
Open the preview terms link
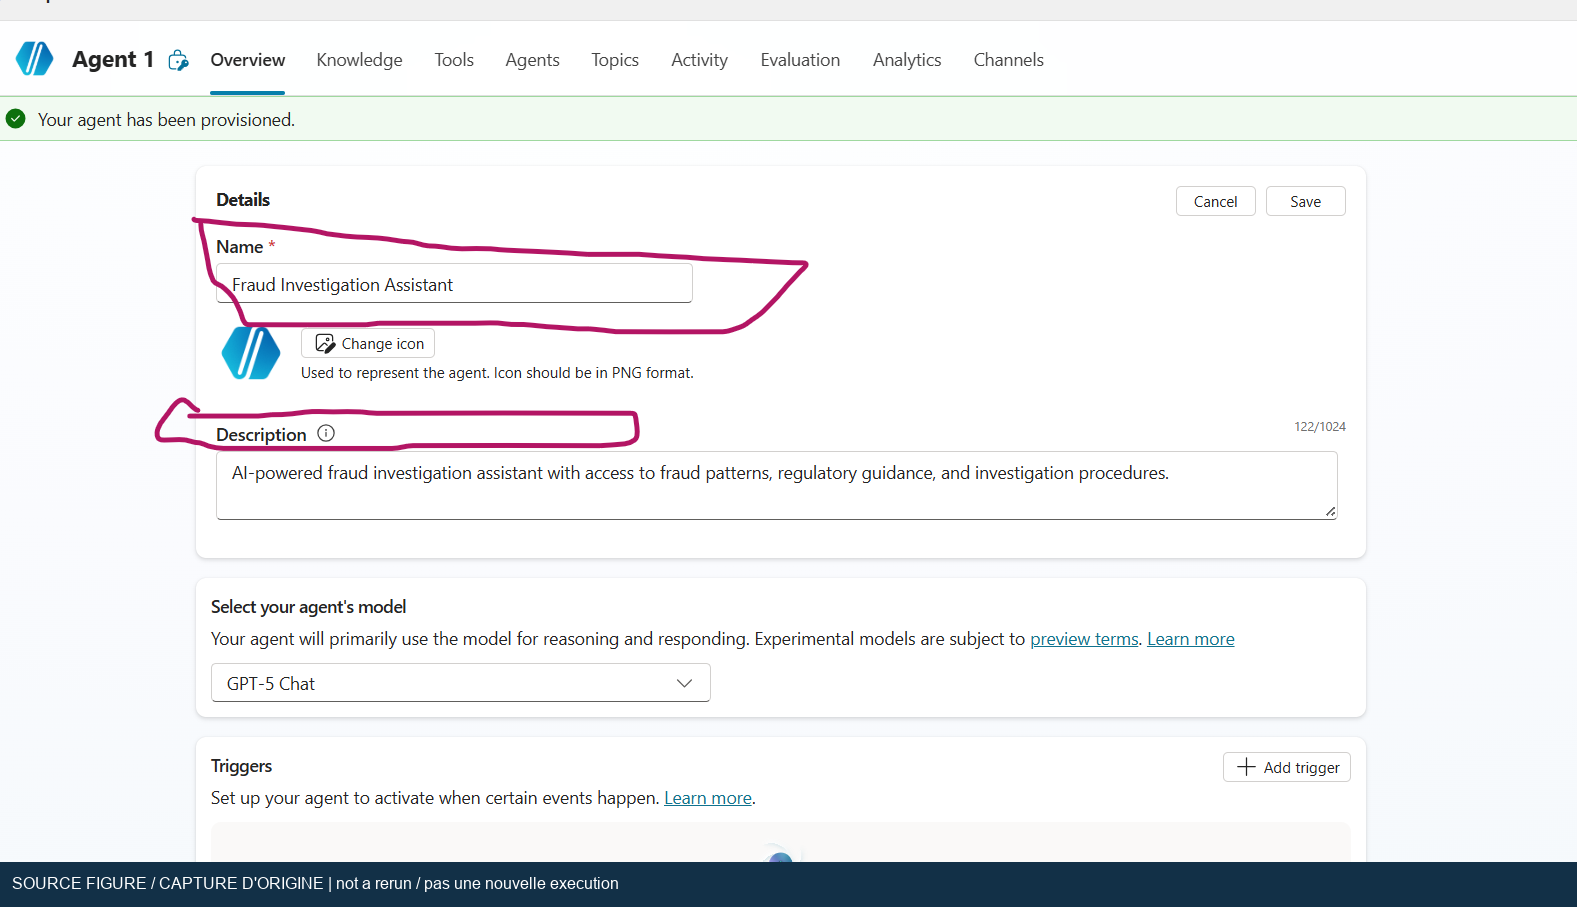point(1084,639)
